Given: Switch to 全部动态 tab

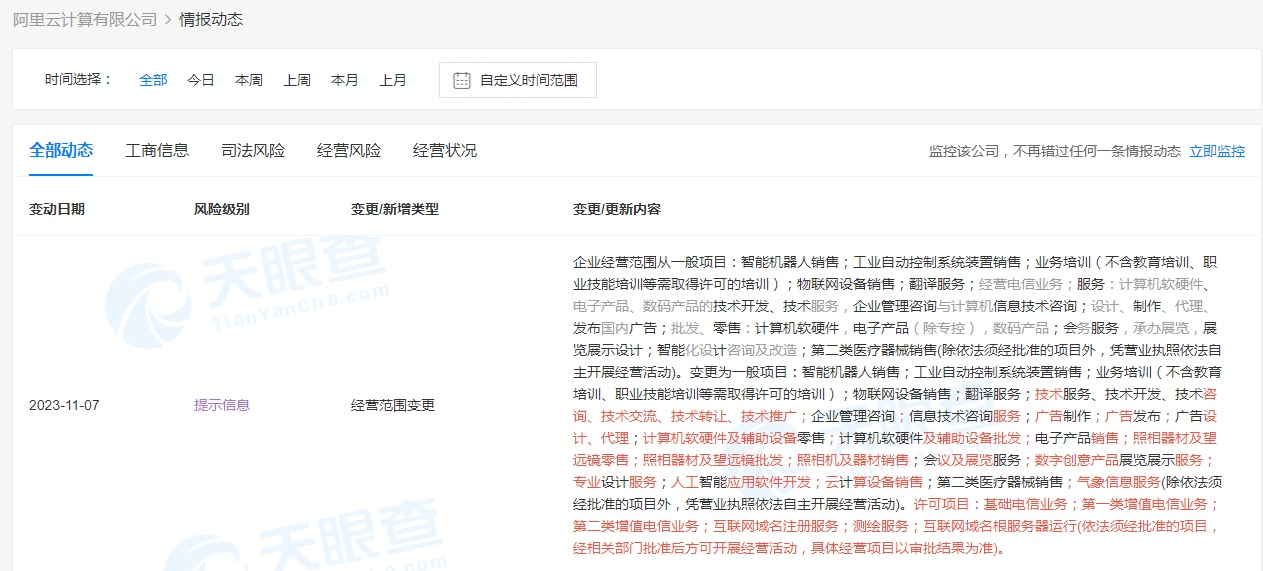Looking at the screenshot, I should 61,151.
